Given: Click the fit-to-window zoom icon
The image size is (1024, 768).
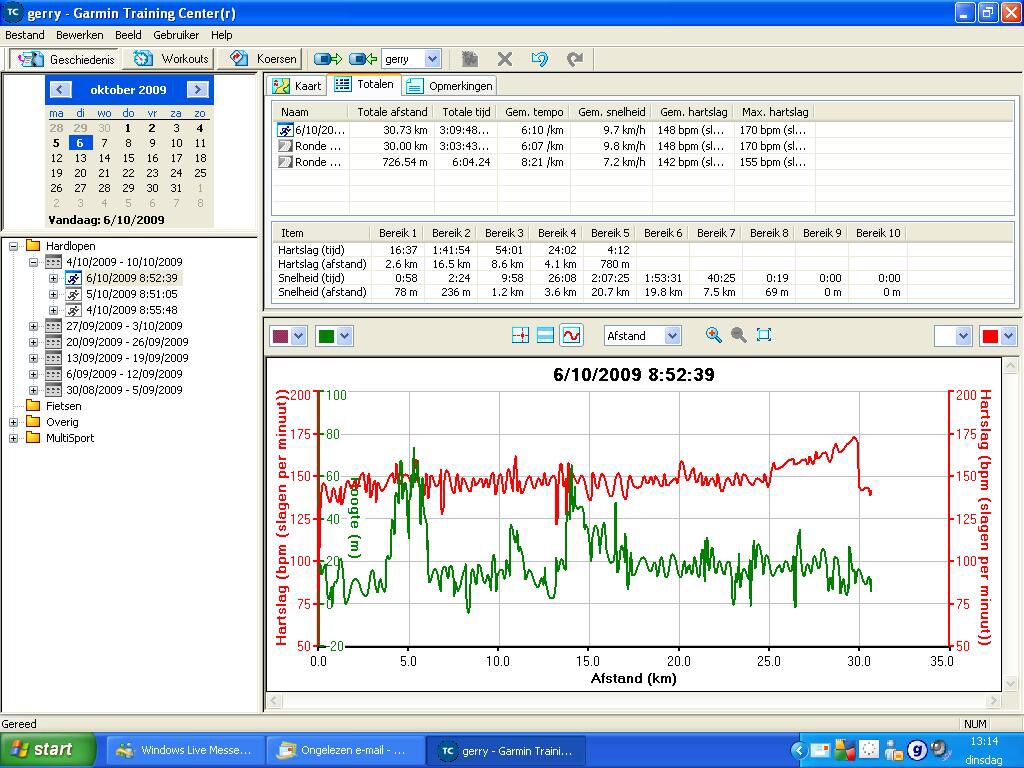Looking at the screenshot, I should (x=764, y=335).
